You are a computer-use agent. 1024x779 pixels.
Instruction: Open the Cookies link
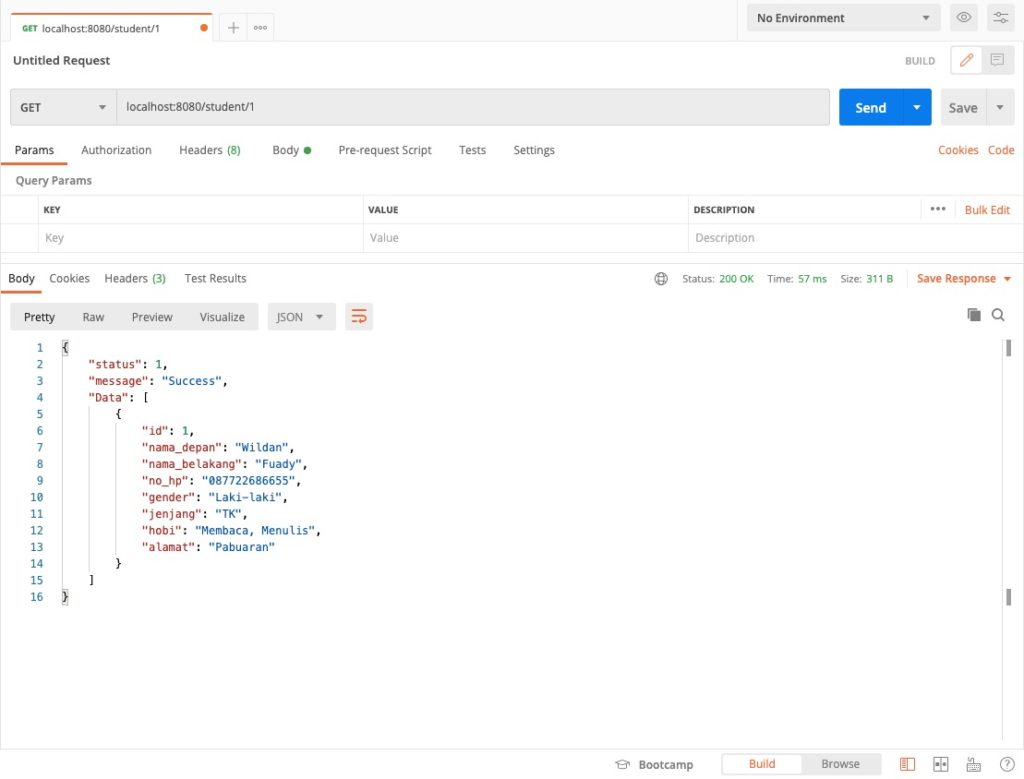click(957, 150)
